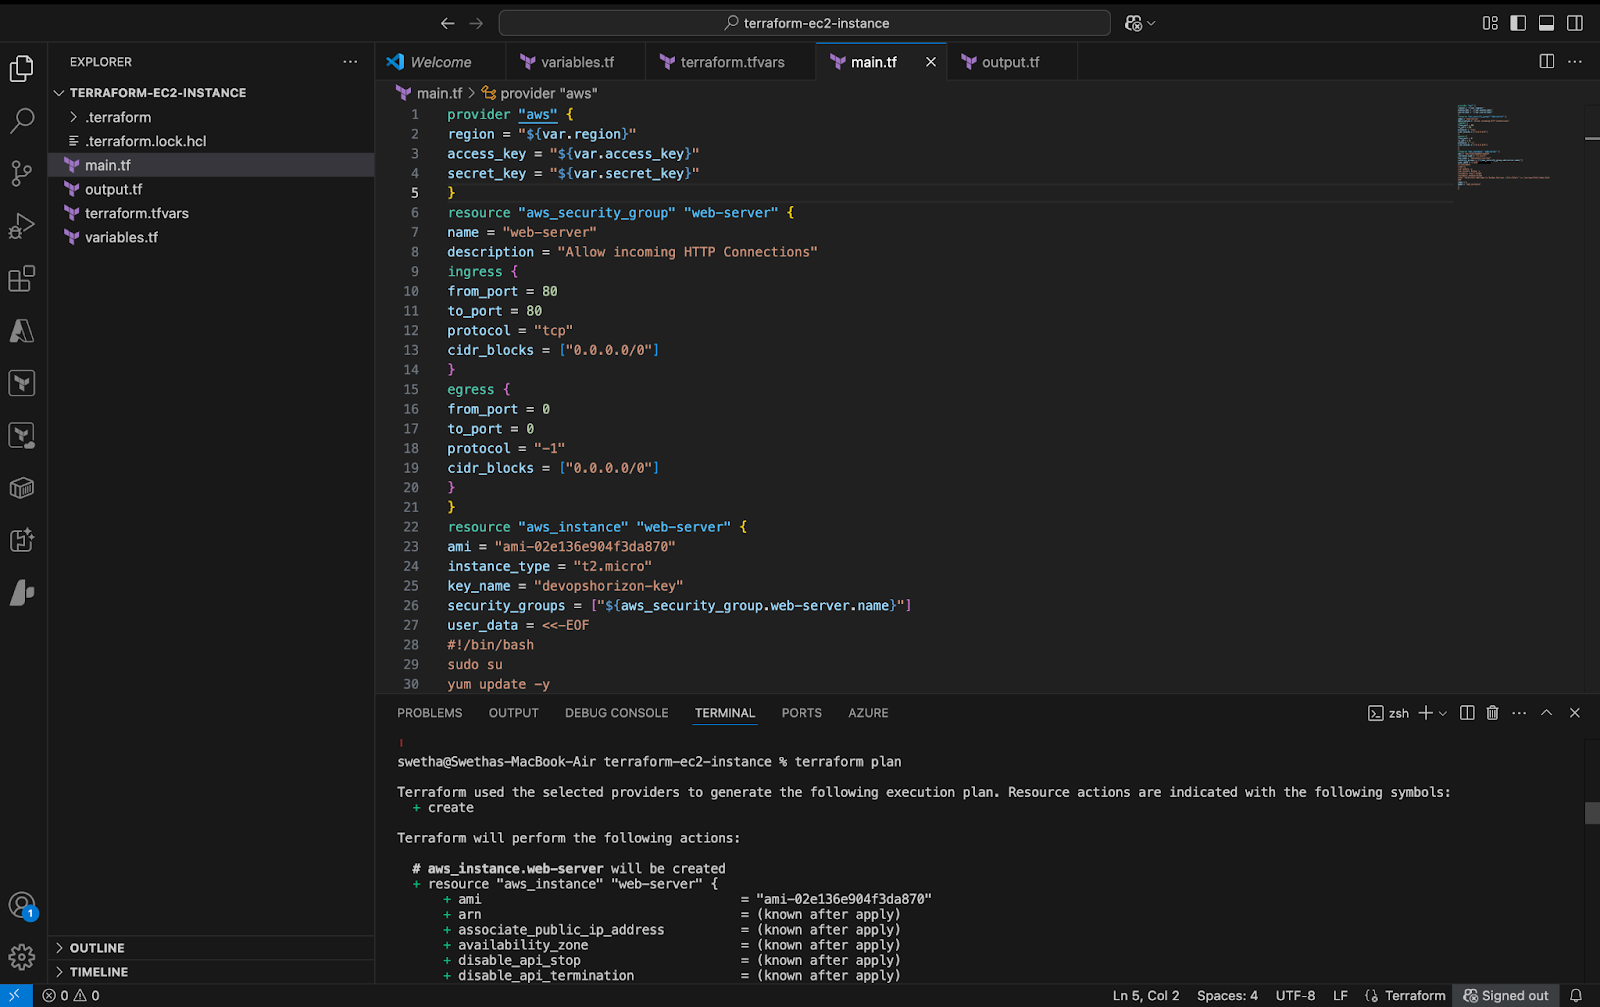The image size is (1600, 1007).
Task: Open the PORTS panel tab
Action: tap(802, 713)
